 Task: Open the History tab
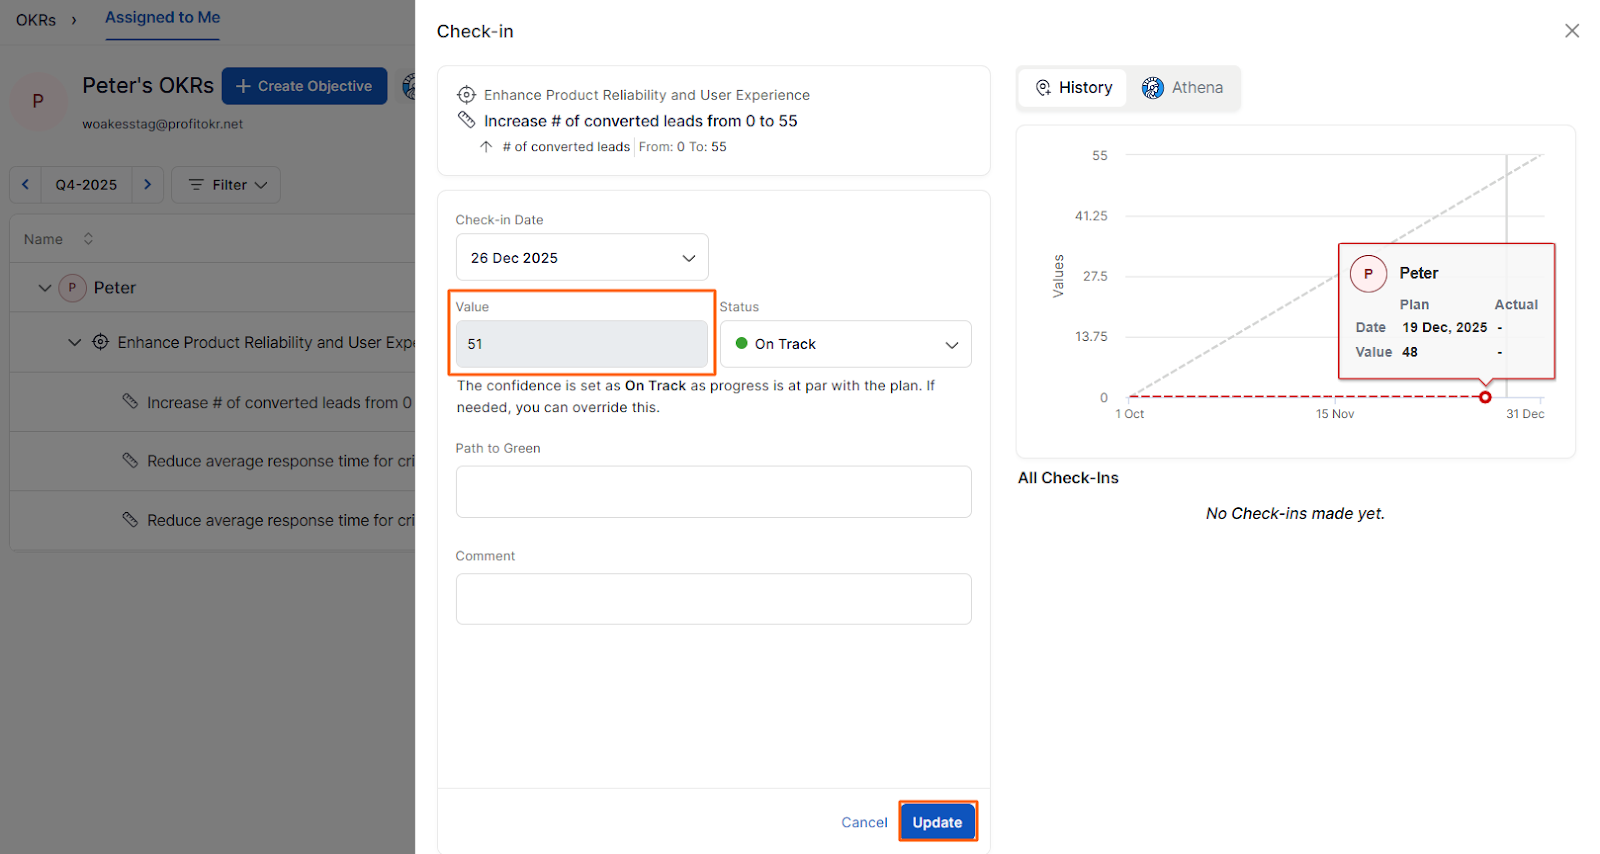[x=1073, y=88]
